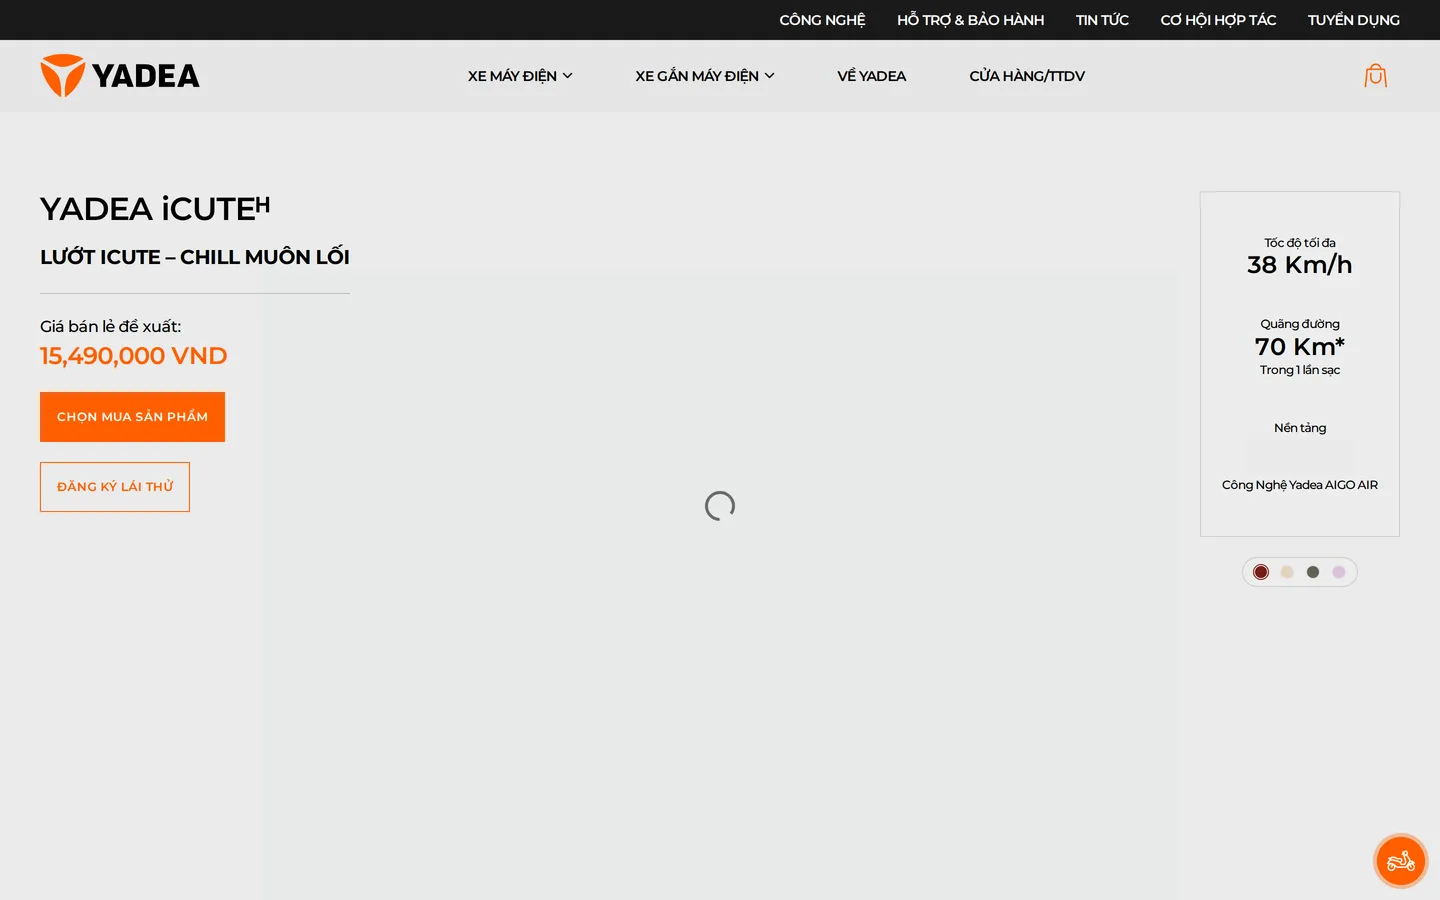Screen dimensions: 1440x900
Task: Expand the XE GẮN MÁY ĐIỆN dropdown
Action: point(705,76)
